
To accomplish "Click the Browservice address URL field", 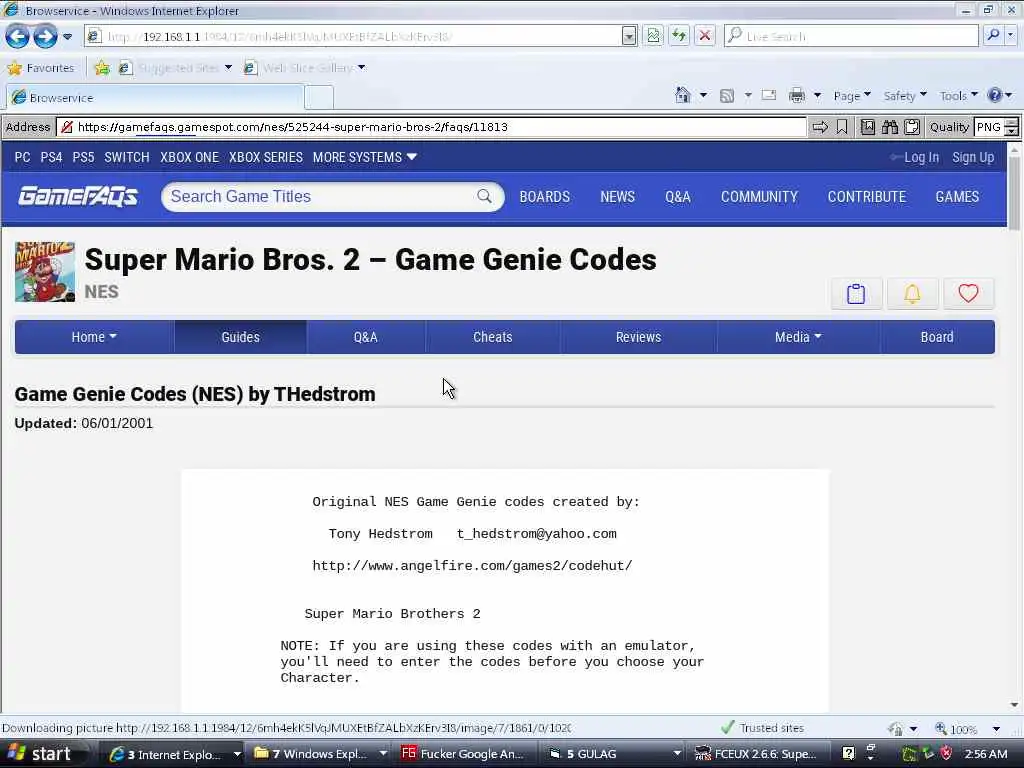I will 432,127.
